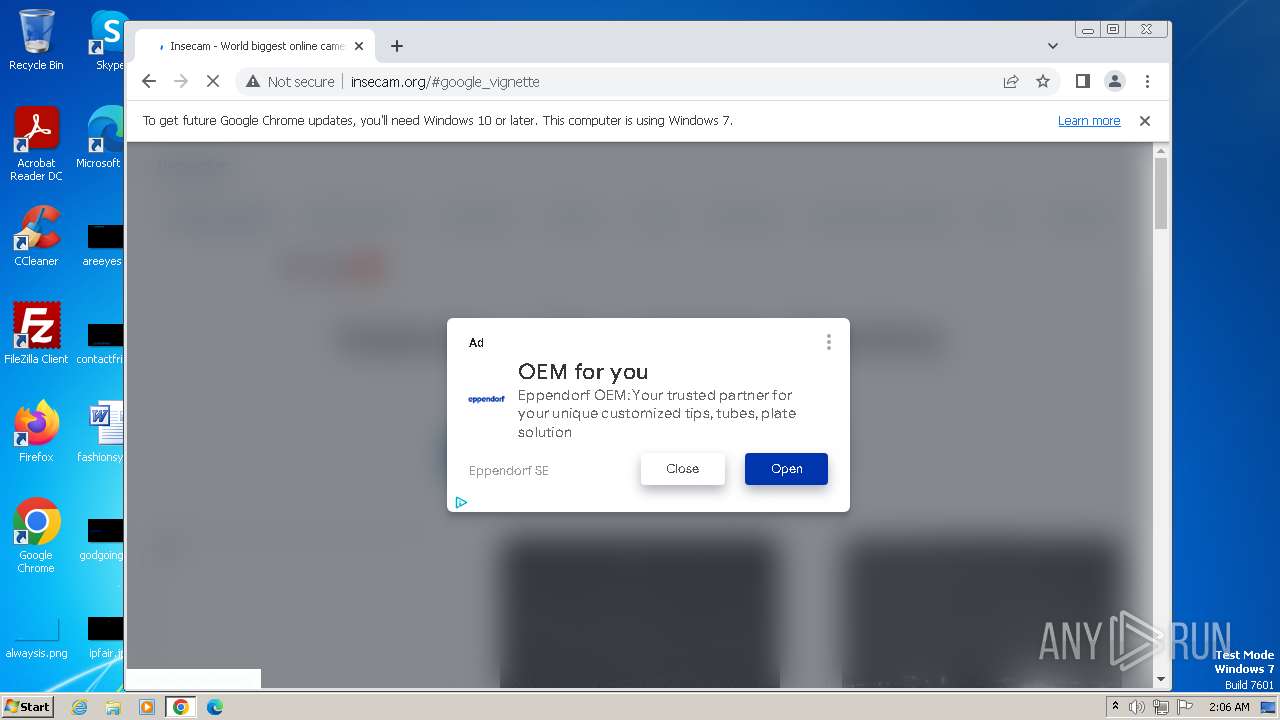1280x720 pixels.
Task: Launch CCleaner desktop shortcut
Action: 36,236
